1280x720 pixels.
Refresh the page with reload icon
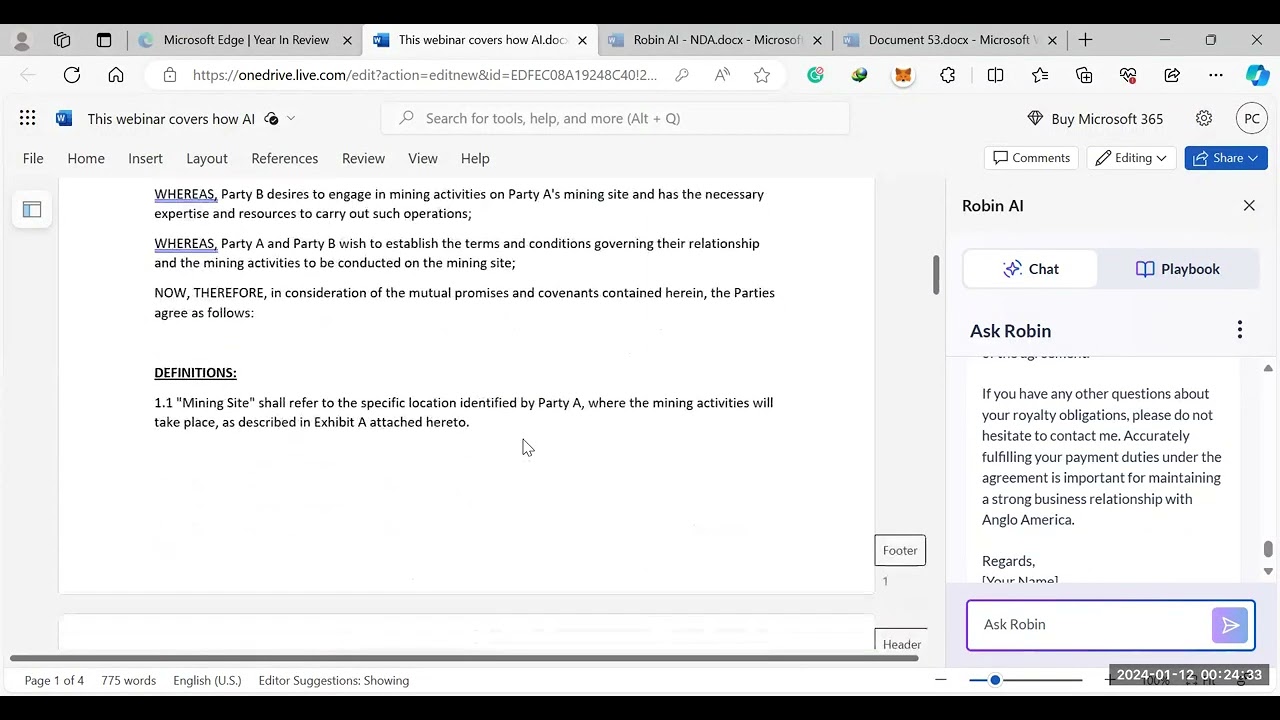pyautogui.click(x=72, y=75)
